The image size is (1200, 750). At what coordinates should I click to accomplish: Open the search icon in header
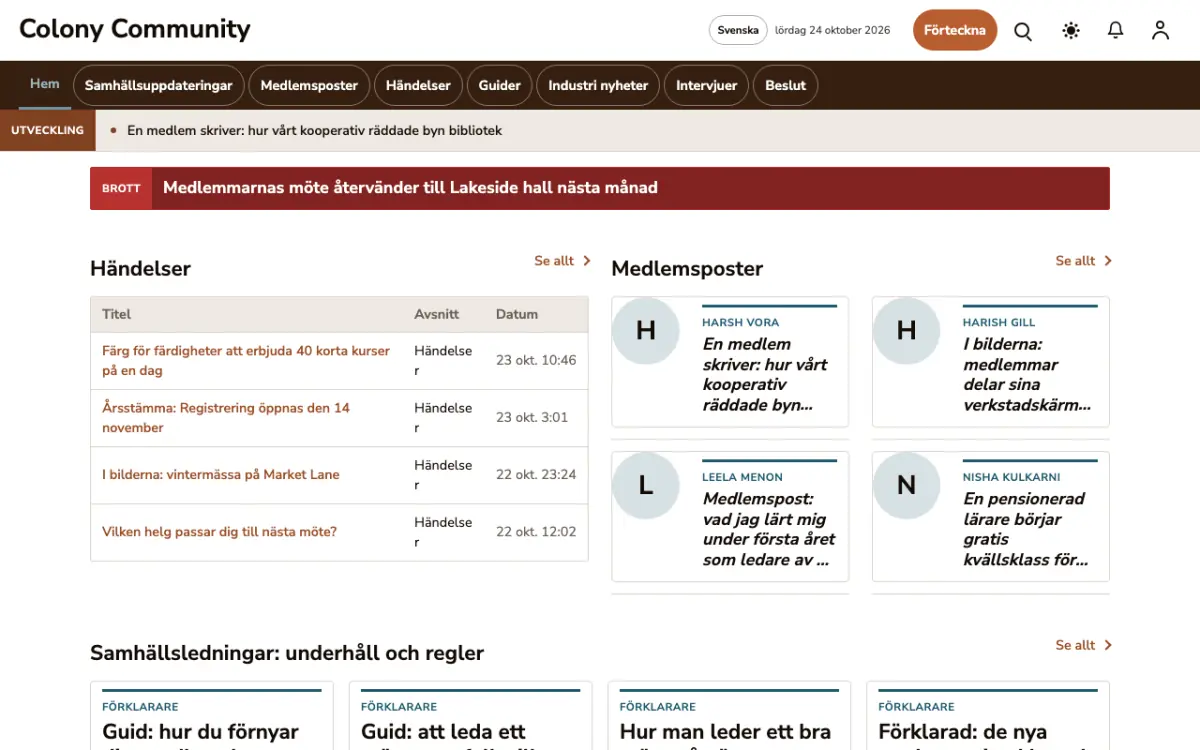tap(1023, 31)
